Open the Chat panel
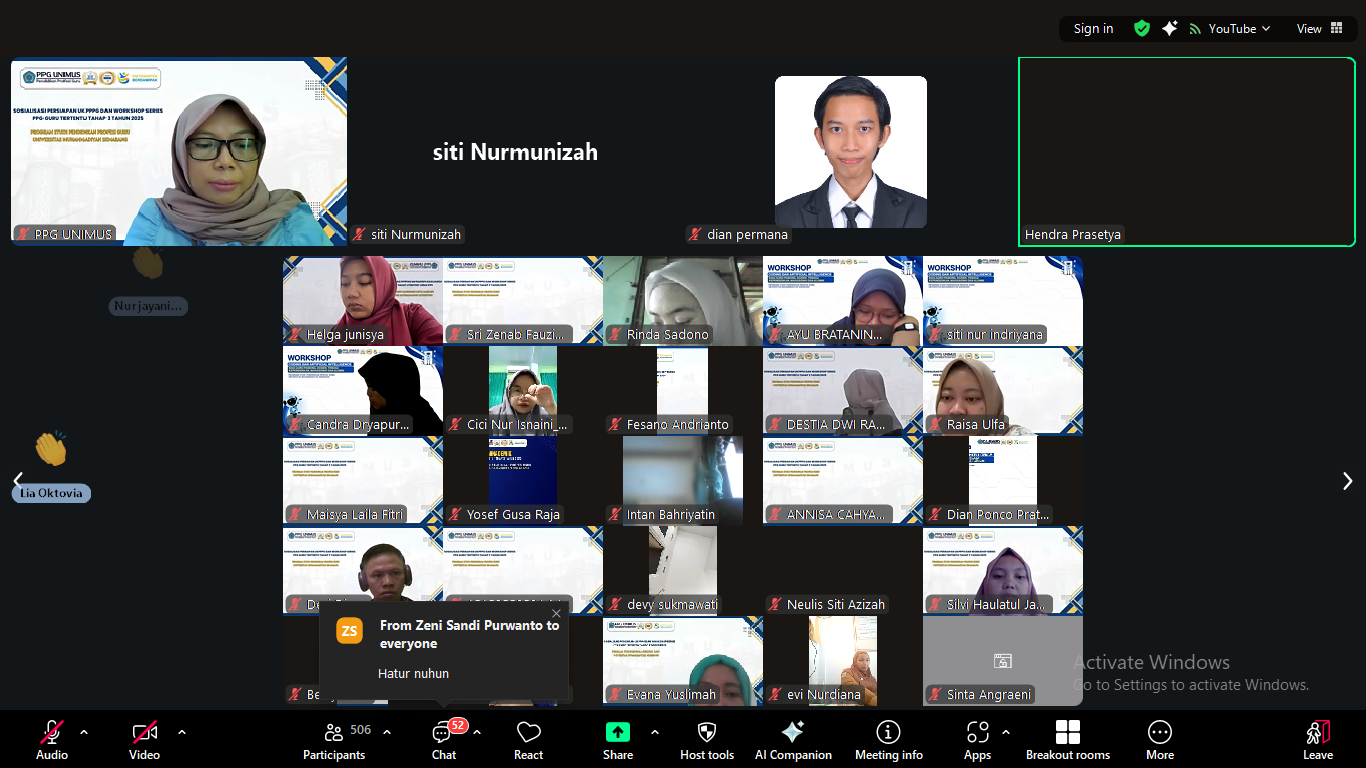Viewport: 1366px width, 768px height. tap(443, 740)
